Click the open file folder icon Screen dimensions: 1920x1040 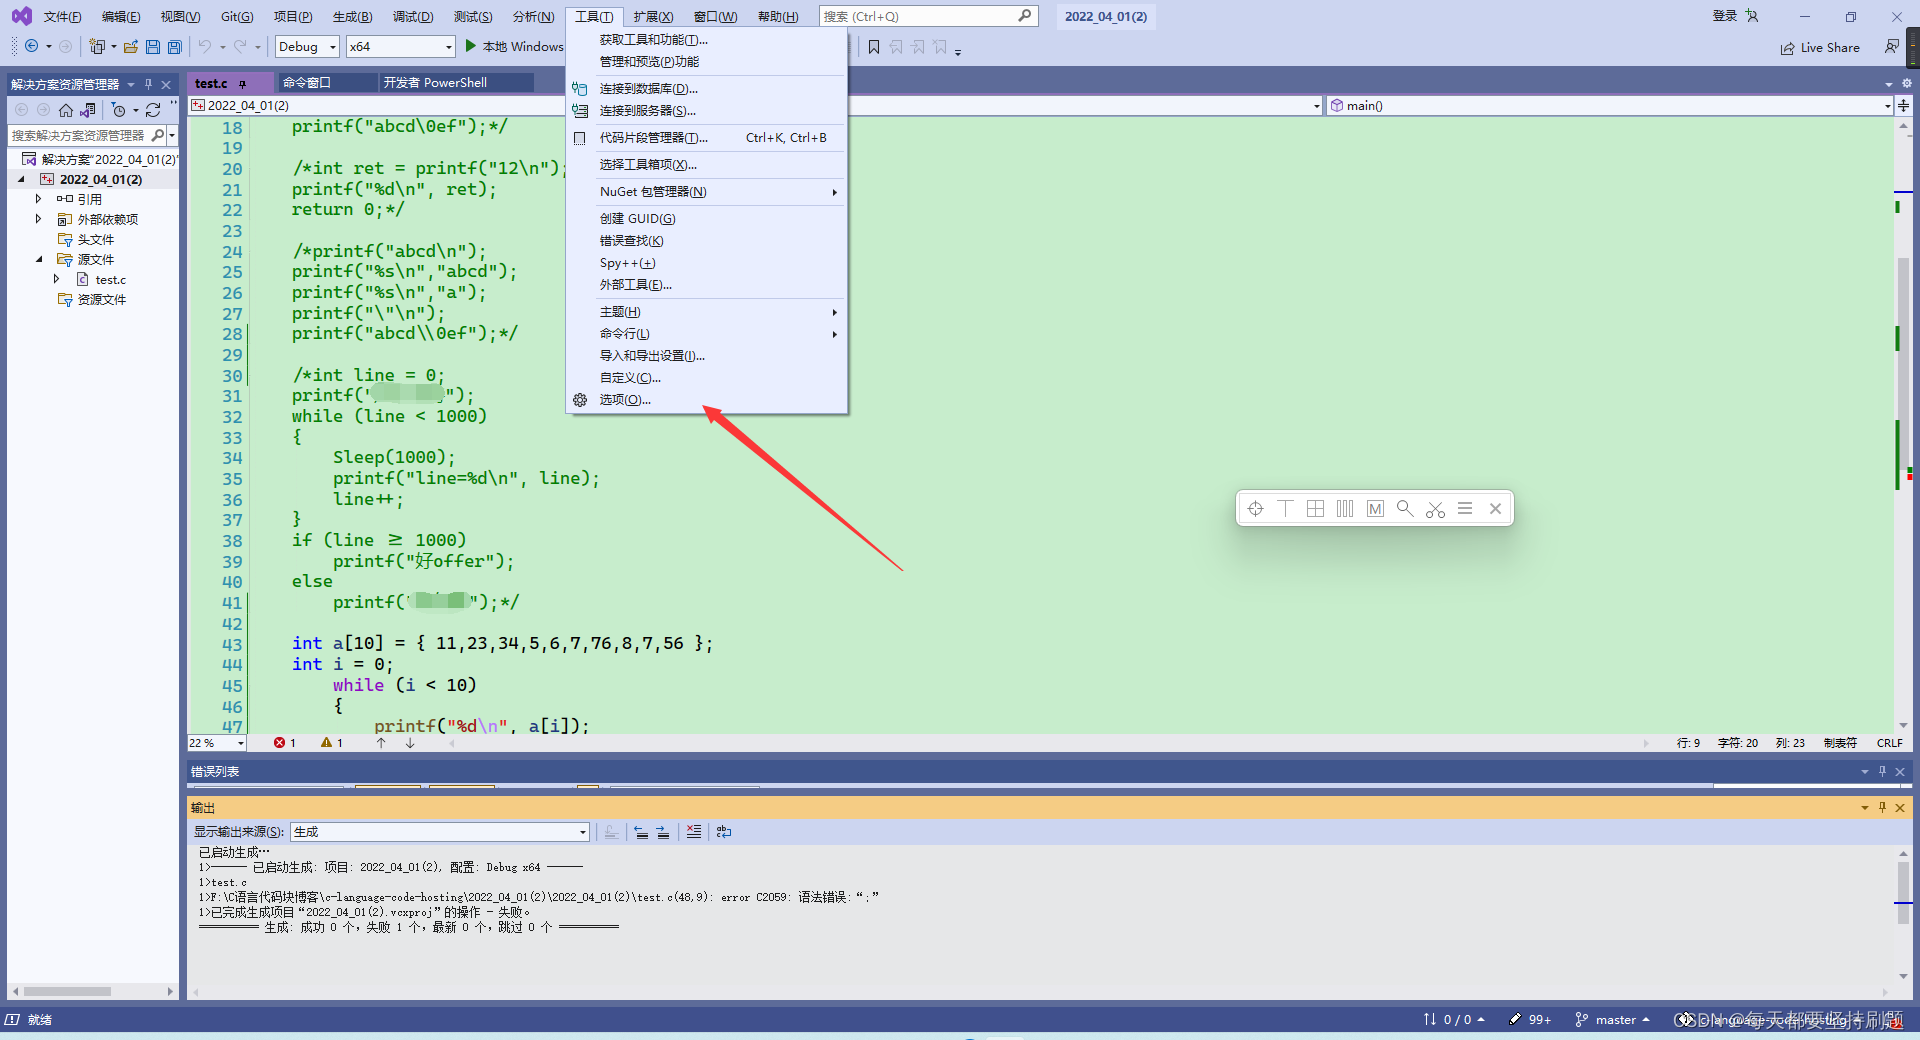point(131,46)
